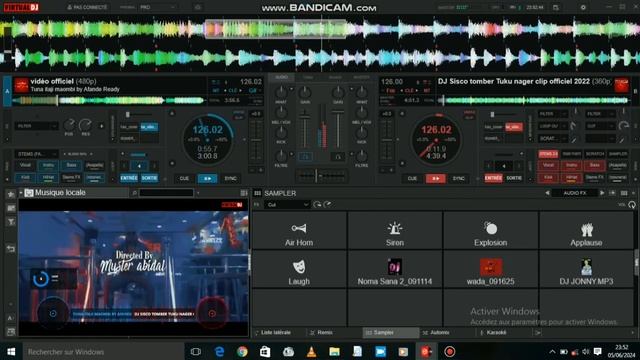
Task: Open the FILTER effect dropdown on left deck
Action: [36, 126]
